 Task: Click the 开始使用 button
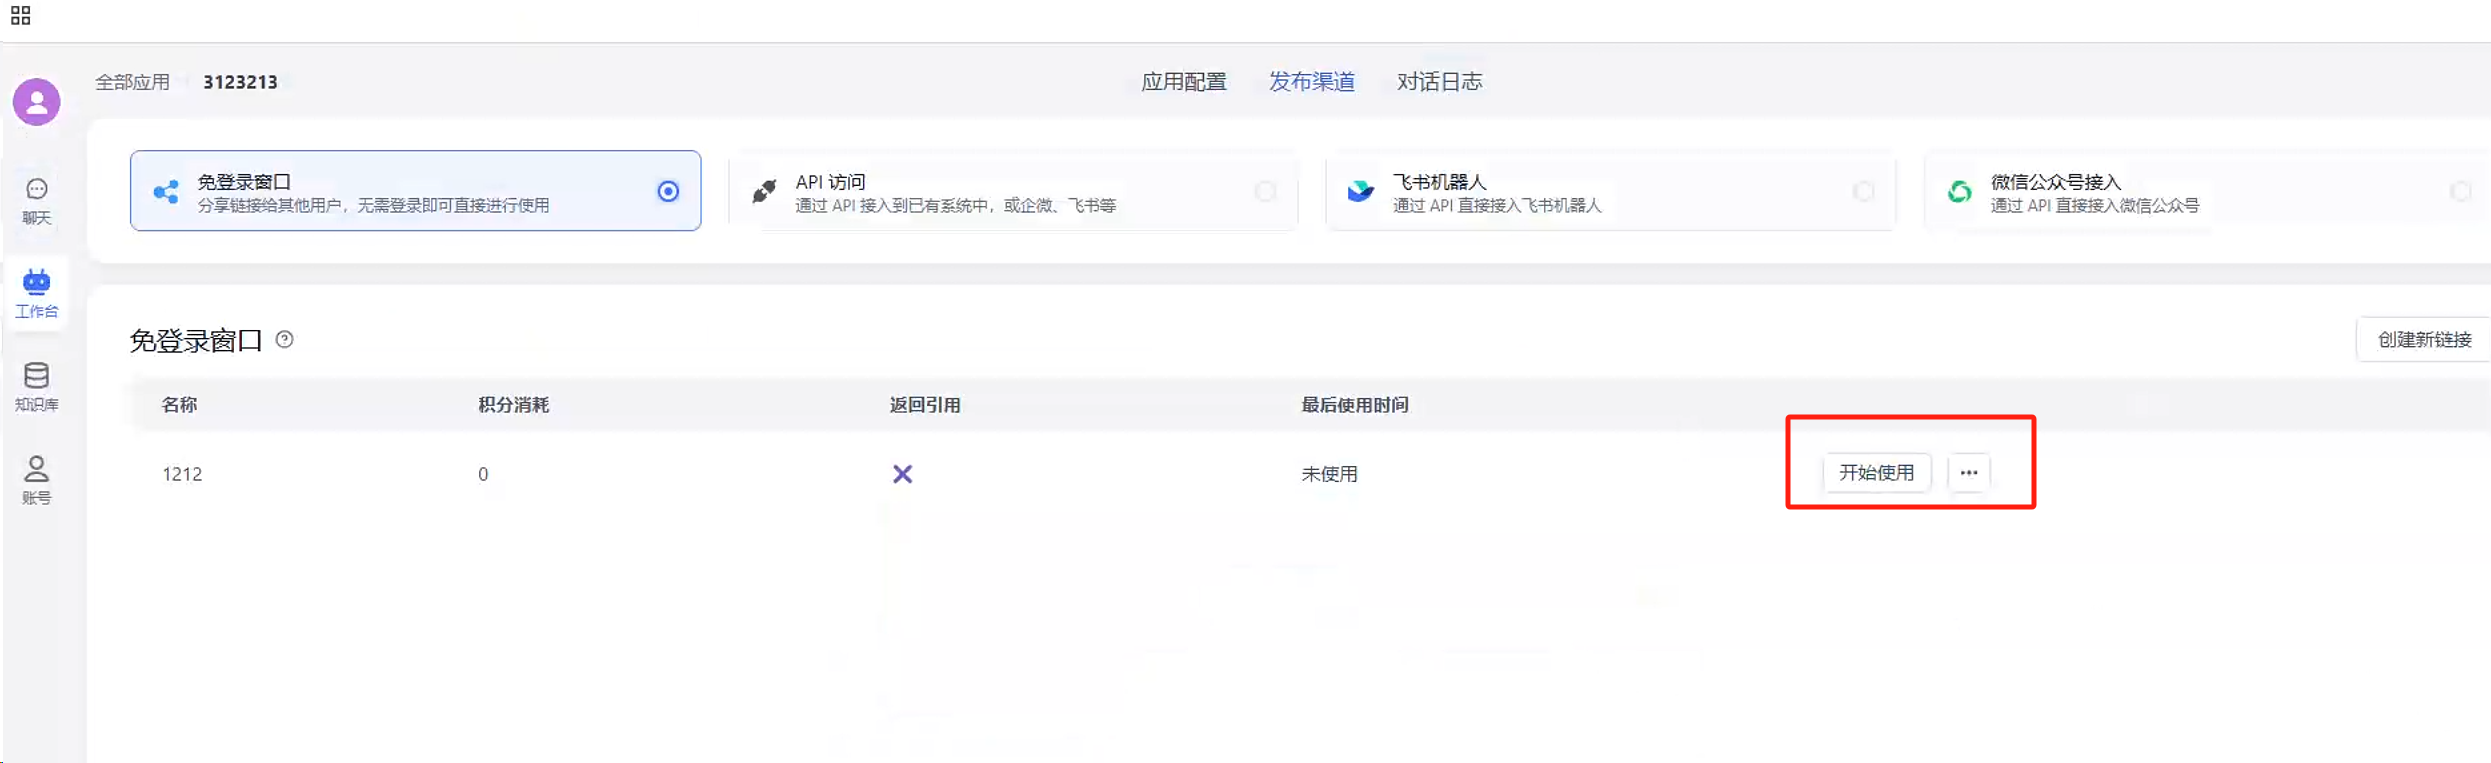point(1876,473)
